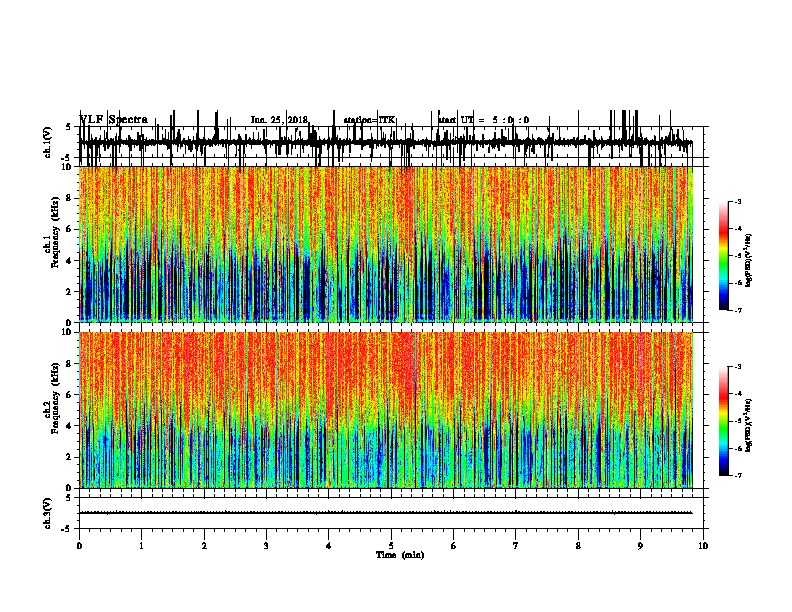This screenshot has height=612, width=792.
Task: Click the ch.2 colorbar "log(PSD)" unit label
Action: 749,425
